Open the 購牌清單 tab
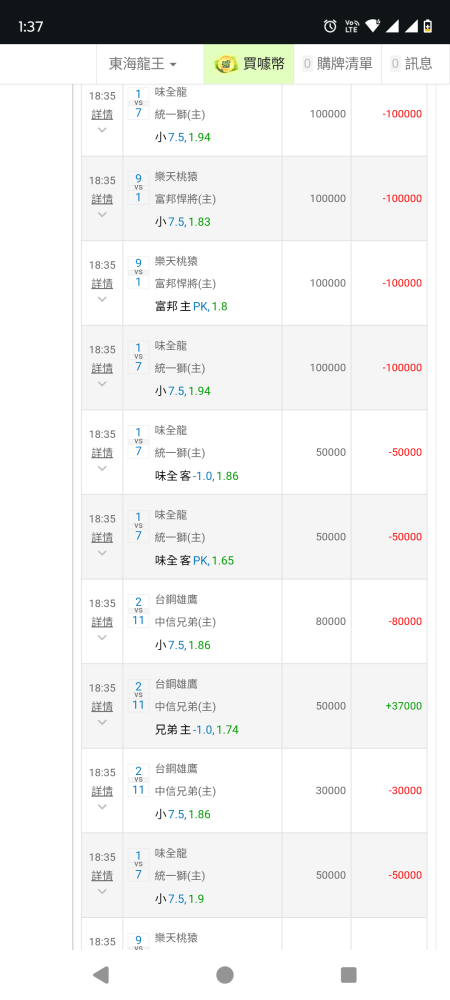450x1000 pixels. [337, 64]
